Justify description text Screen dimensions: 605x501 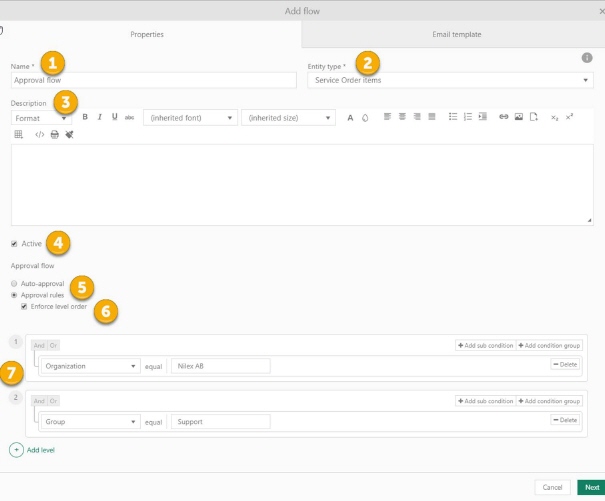coord(432,117)
